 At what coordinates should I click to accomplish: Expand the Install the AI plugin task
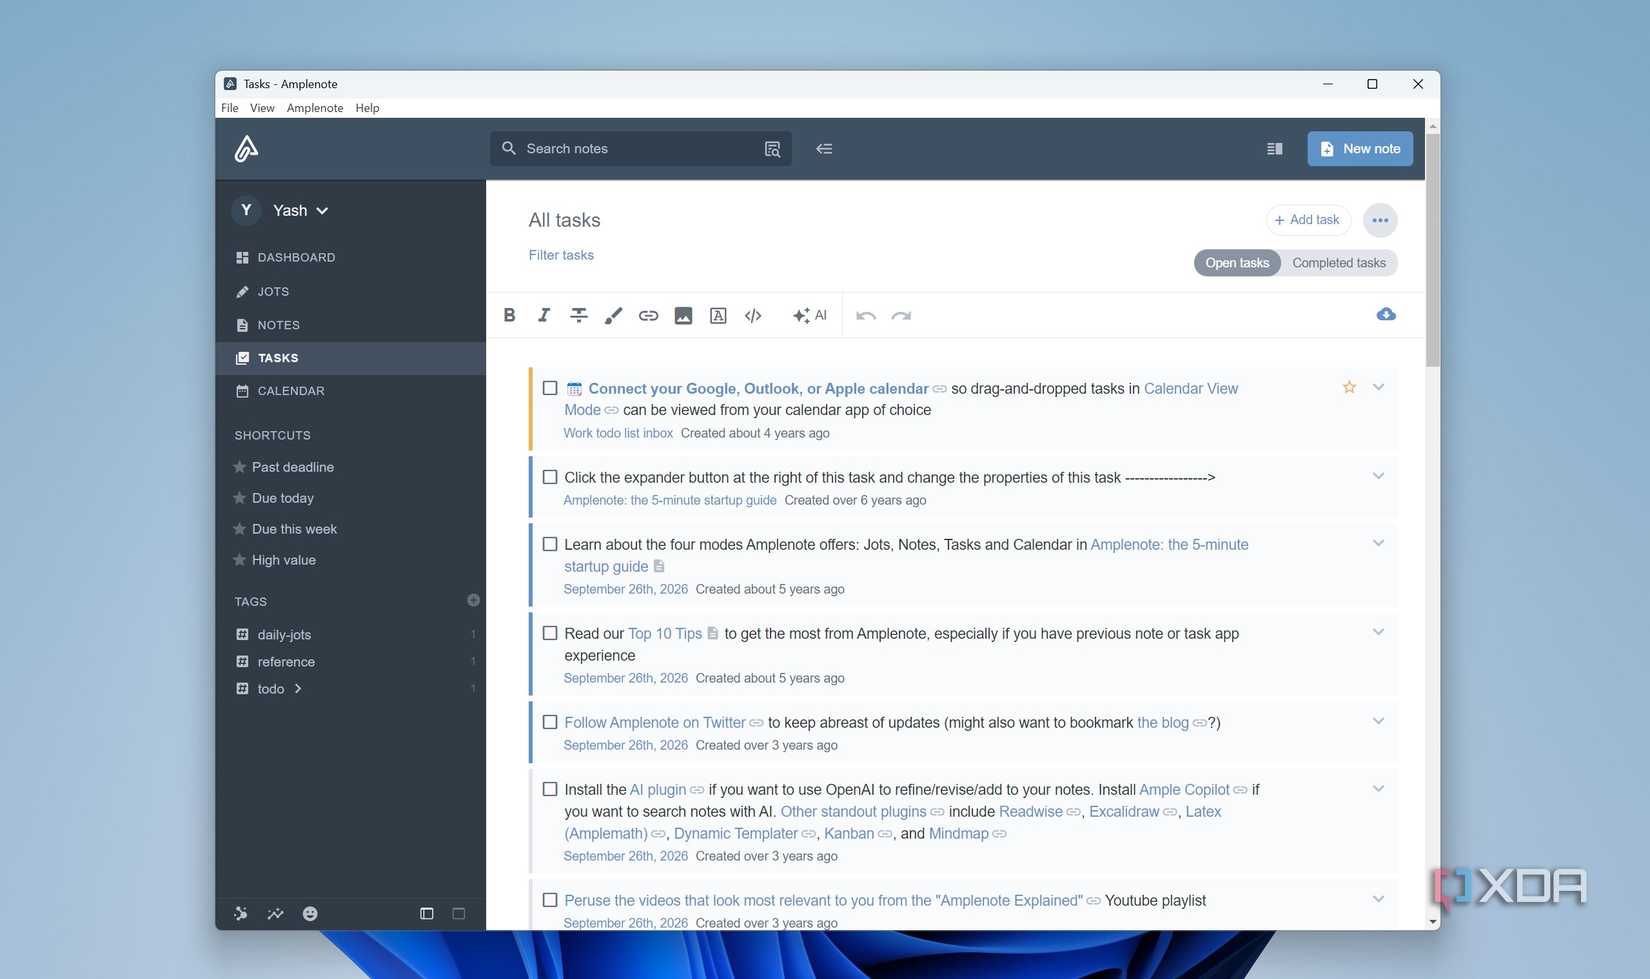tap(1378, 788)
